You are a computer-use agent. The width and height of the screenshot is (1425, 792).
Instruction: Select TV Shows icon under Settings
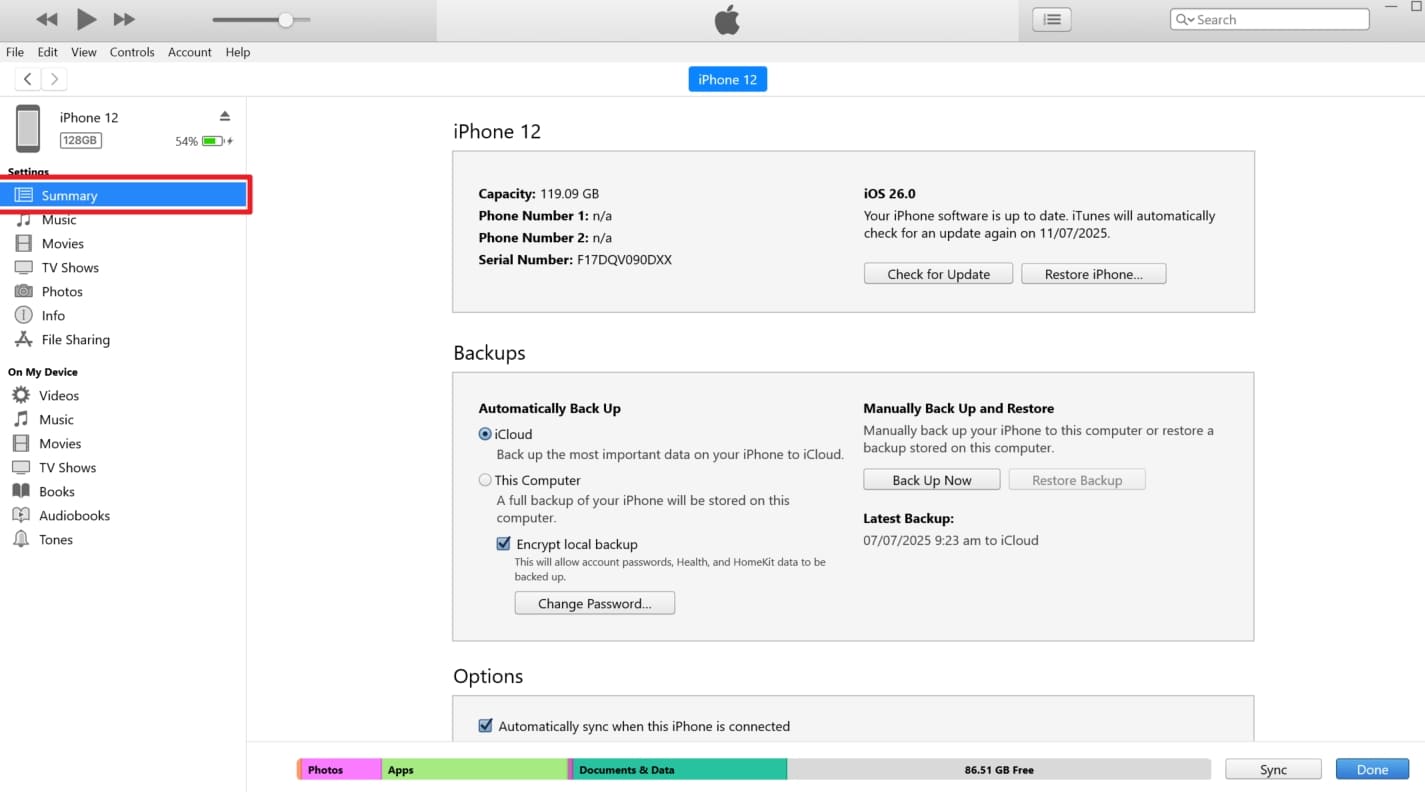[x=23, y=267]
